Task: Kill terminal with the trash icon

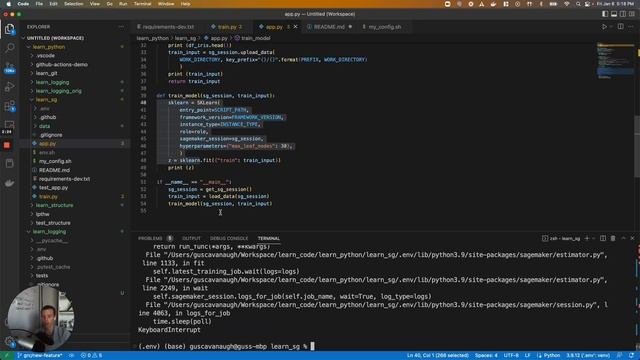Action: click(x=613, y=238)
